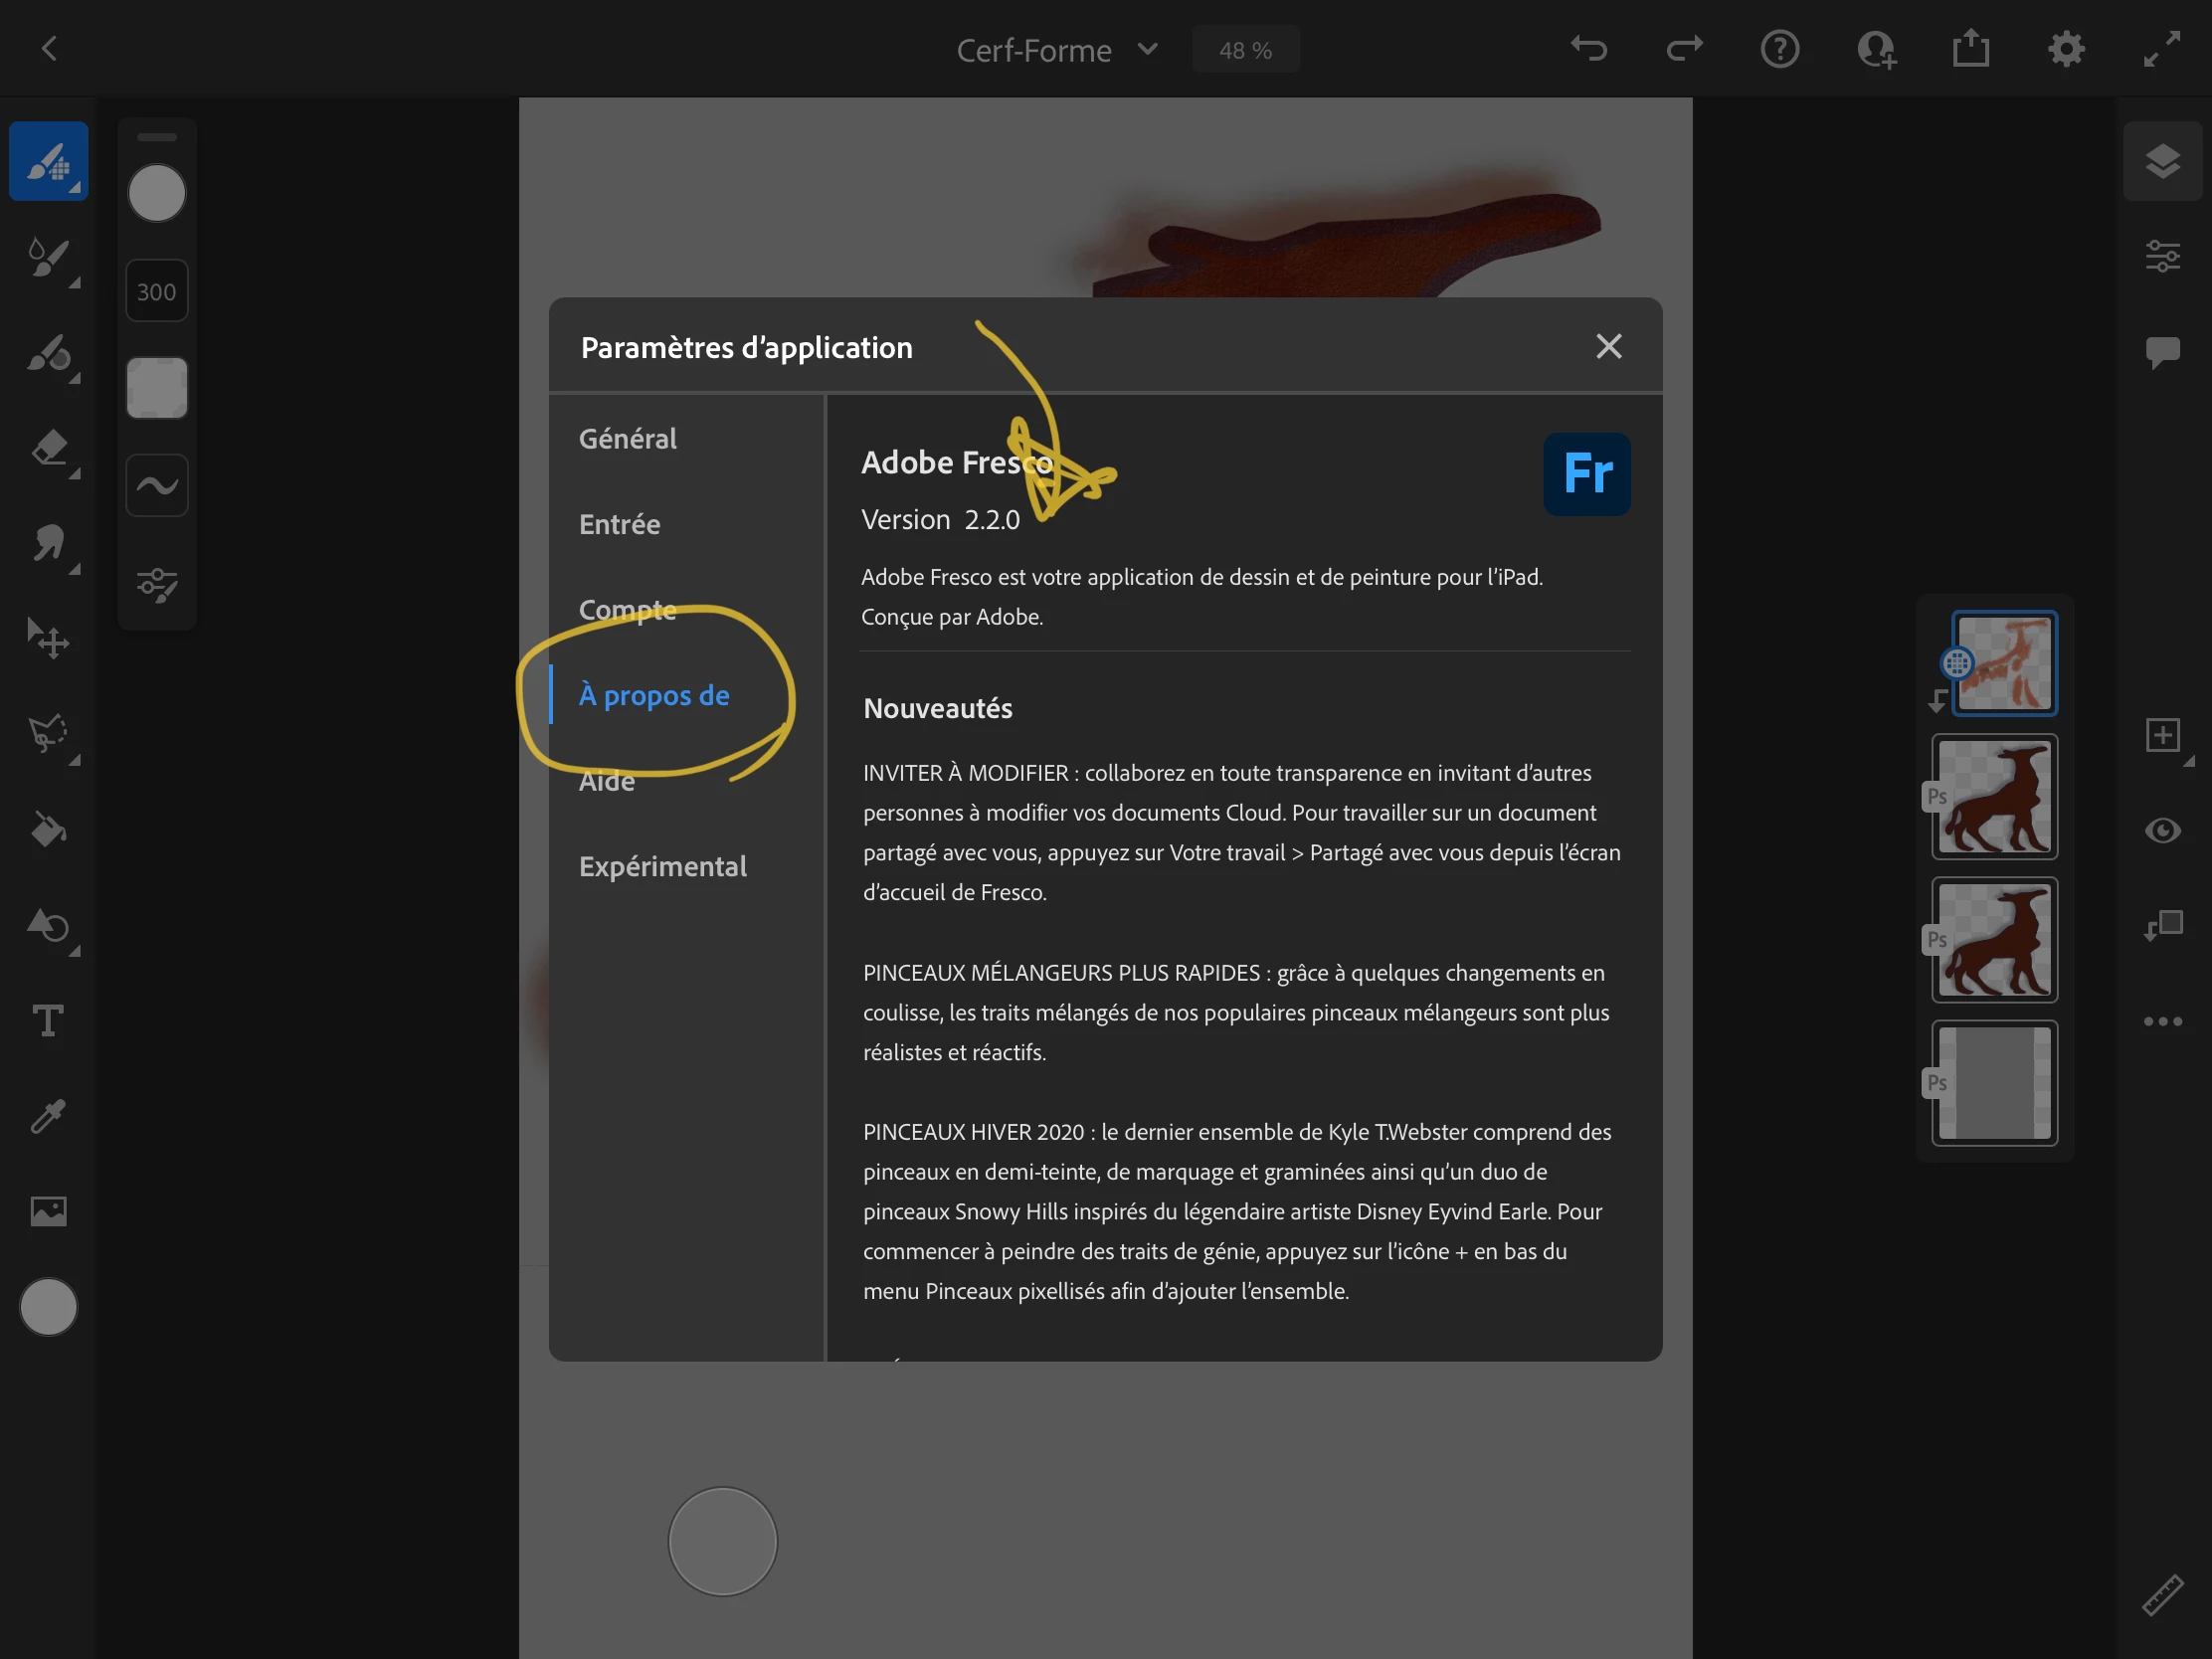Pick the Eyedropper tool
This screenshot has width=2212, height=1659.
point(48,1115)
